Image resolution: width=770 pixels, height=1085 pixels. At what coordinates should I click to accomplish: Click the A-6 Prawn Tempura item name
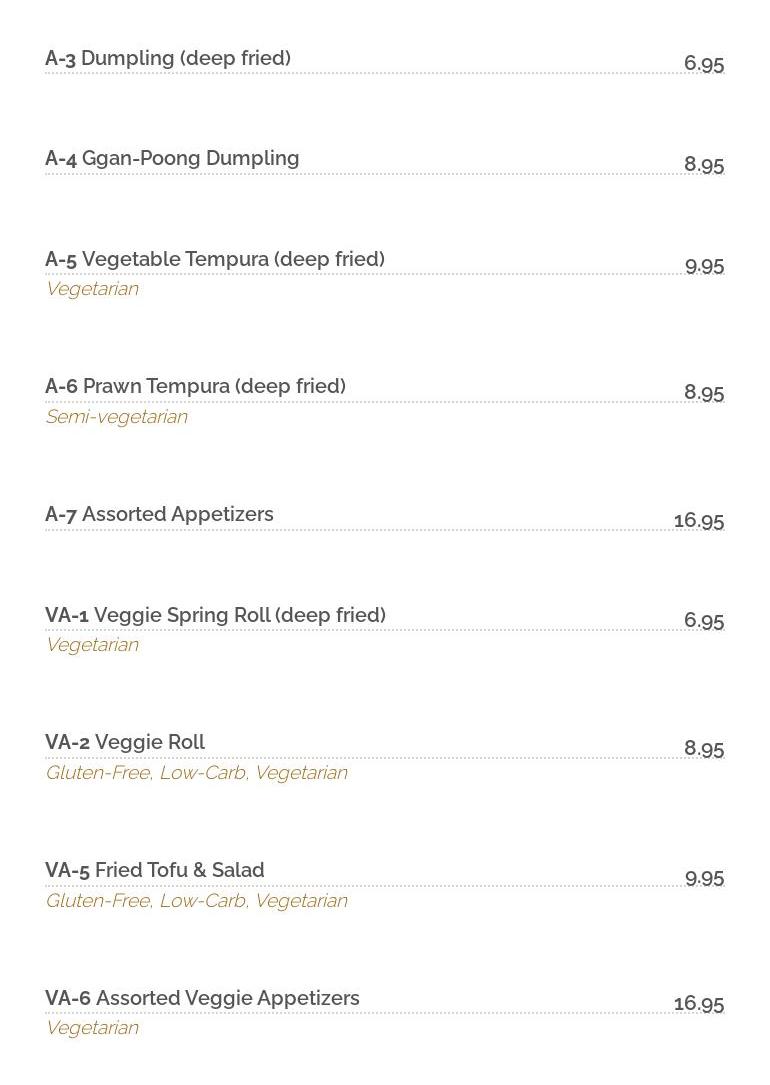coord(195,387)
